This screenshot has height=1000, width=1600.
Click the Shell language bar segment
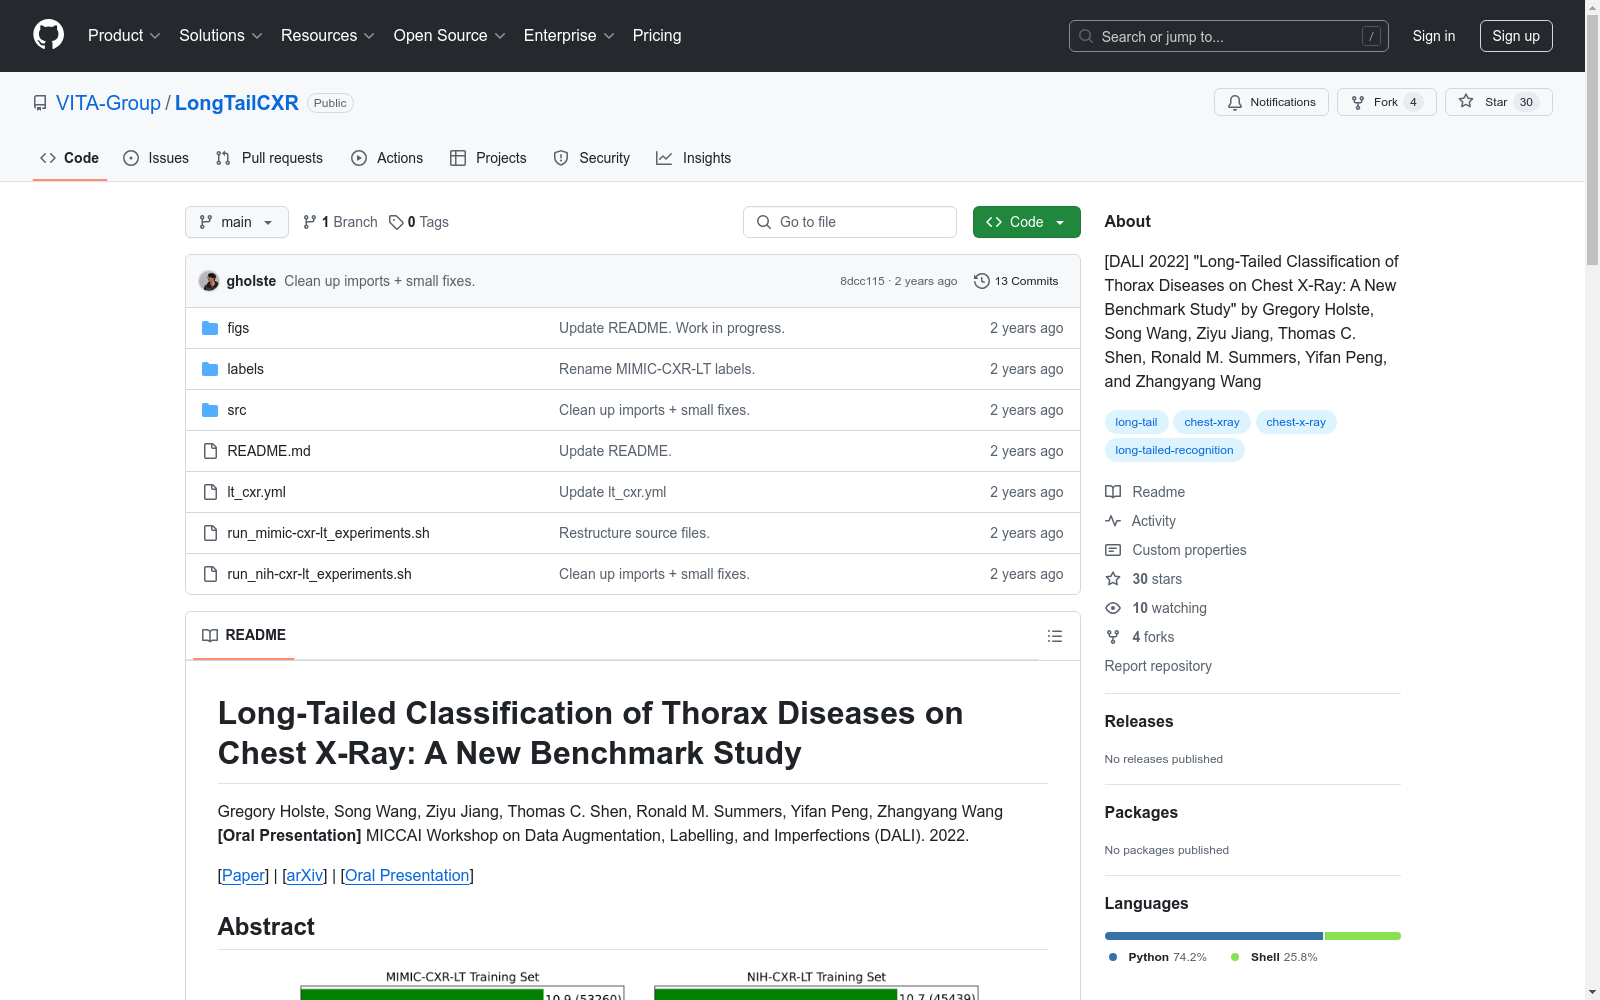point(1363,936)
